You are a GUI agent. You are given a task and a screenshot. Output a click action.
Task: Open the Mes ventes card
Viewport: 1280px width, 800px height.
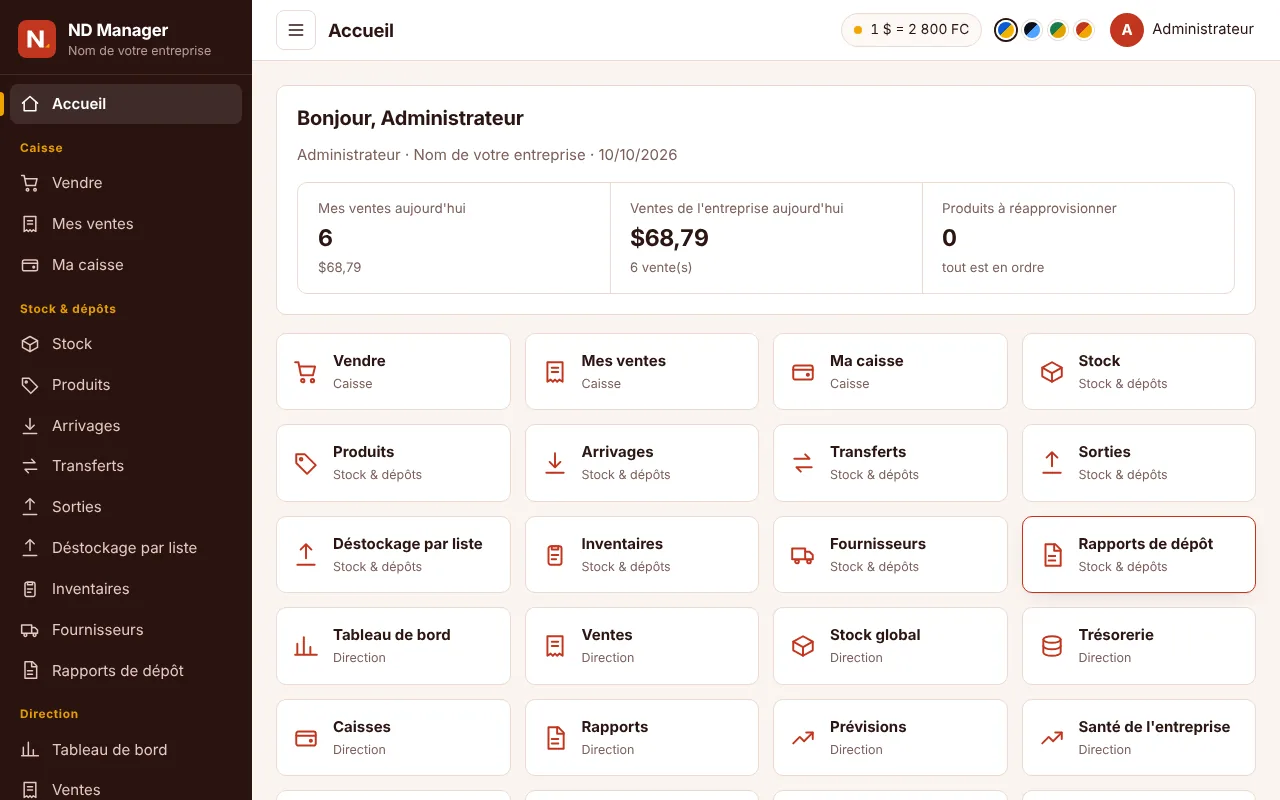642,372
